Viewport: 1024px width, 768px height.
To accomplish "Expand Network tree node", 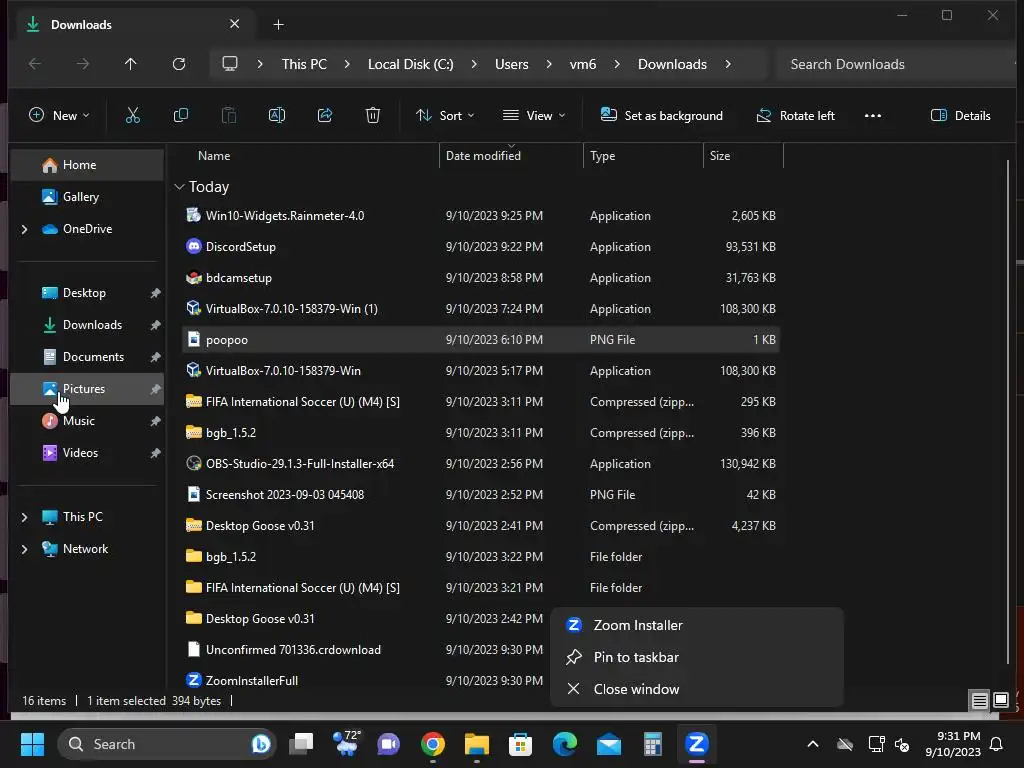I will (24, 549).
